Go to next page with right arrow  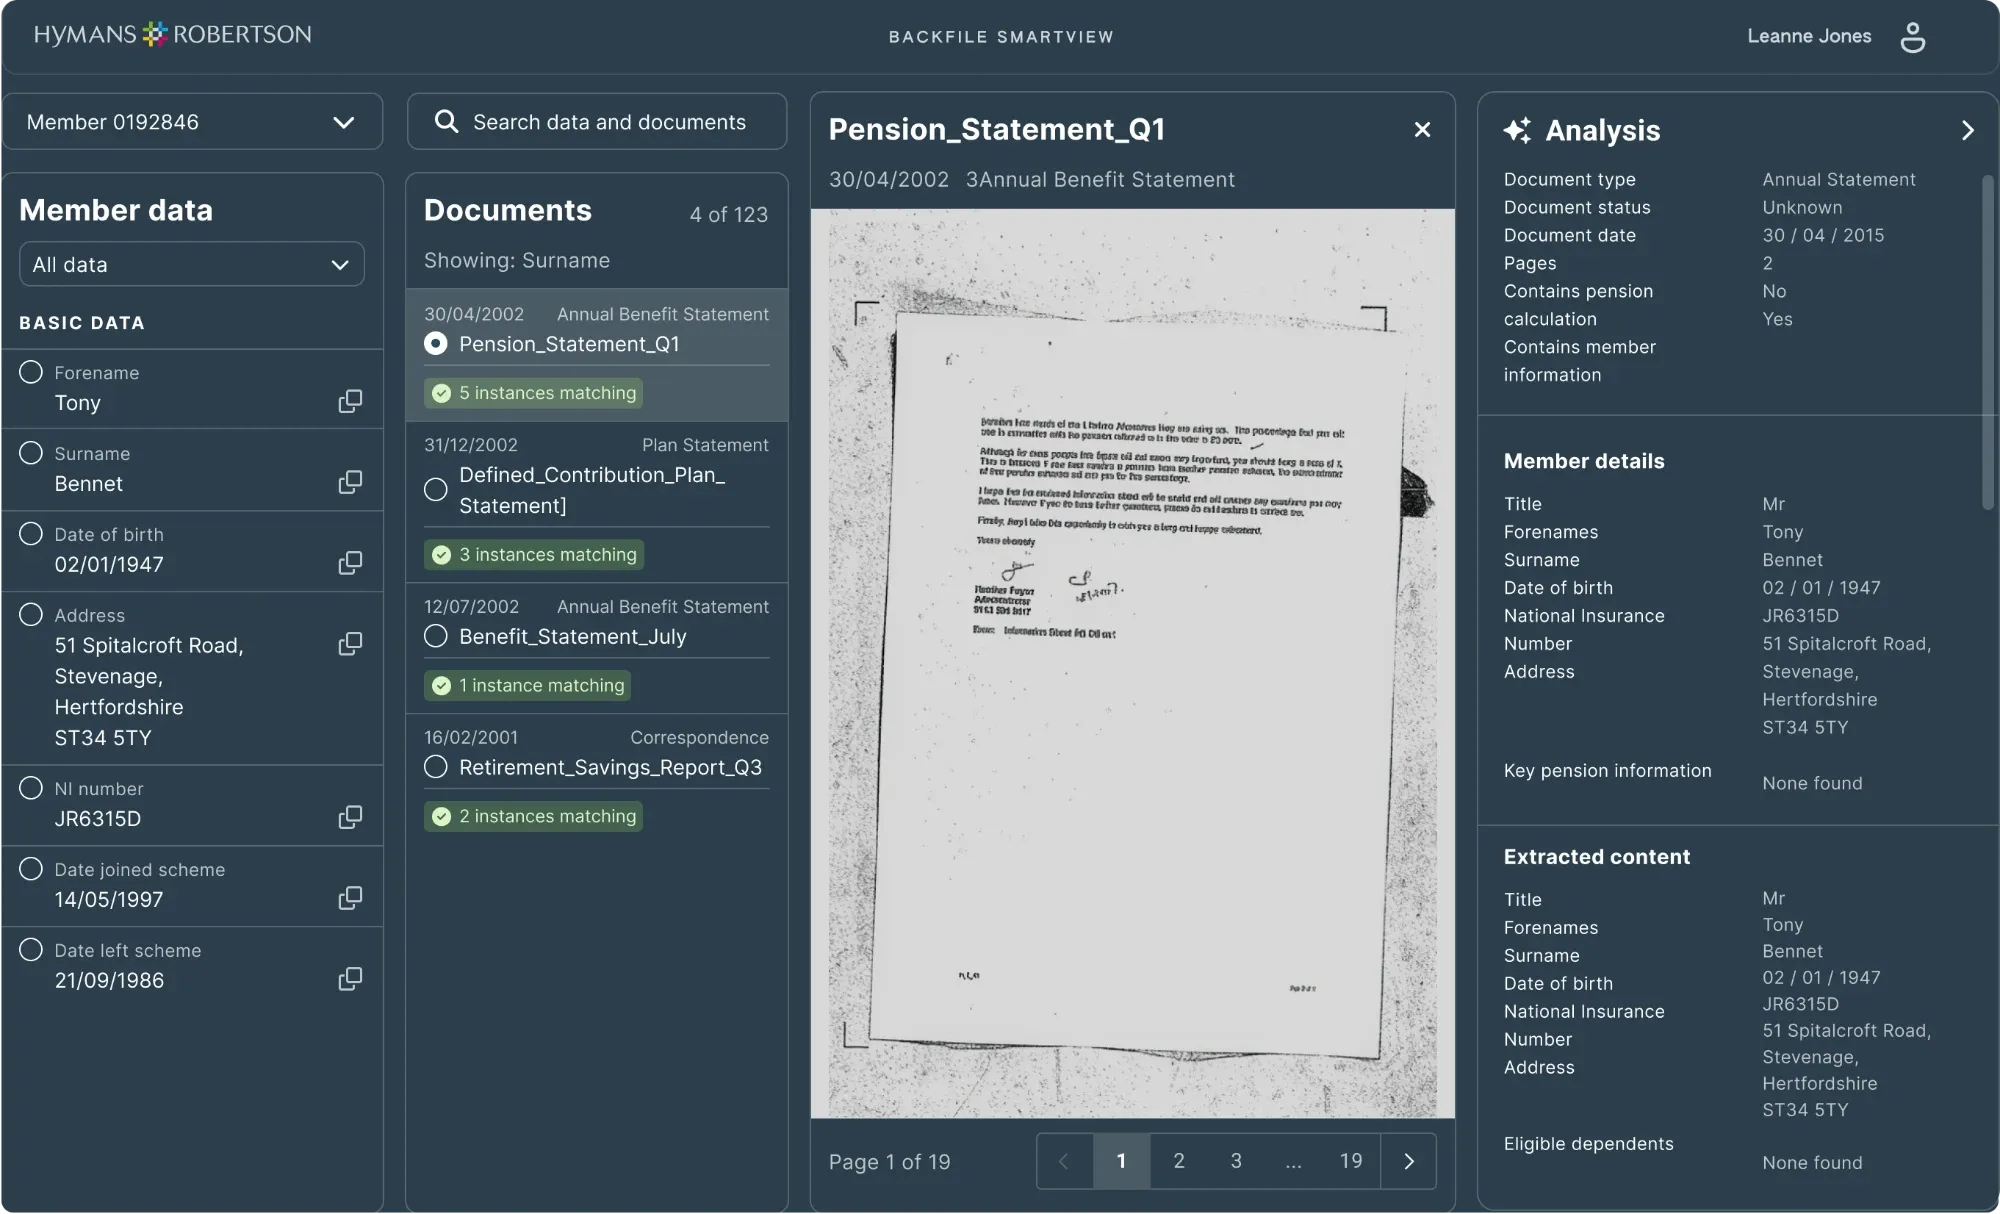[x=1408, y=1161]
